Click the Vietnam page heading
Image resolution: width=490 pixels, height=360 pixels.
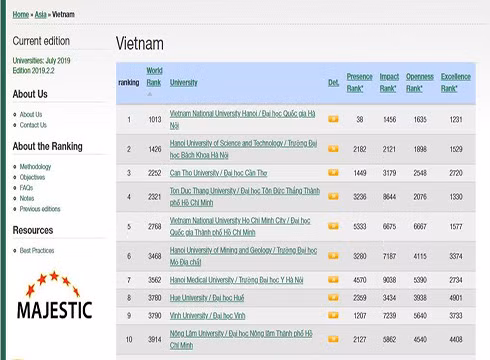point(140,44)
